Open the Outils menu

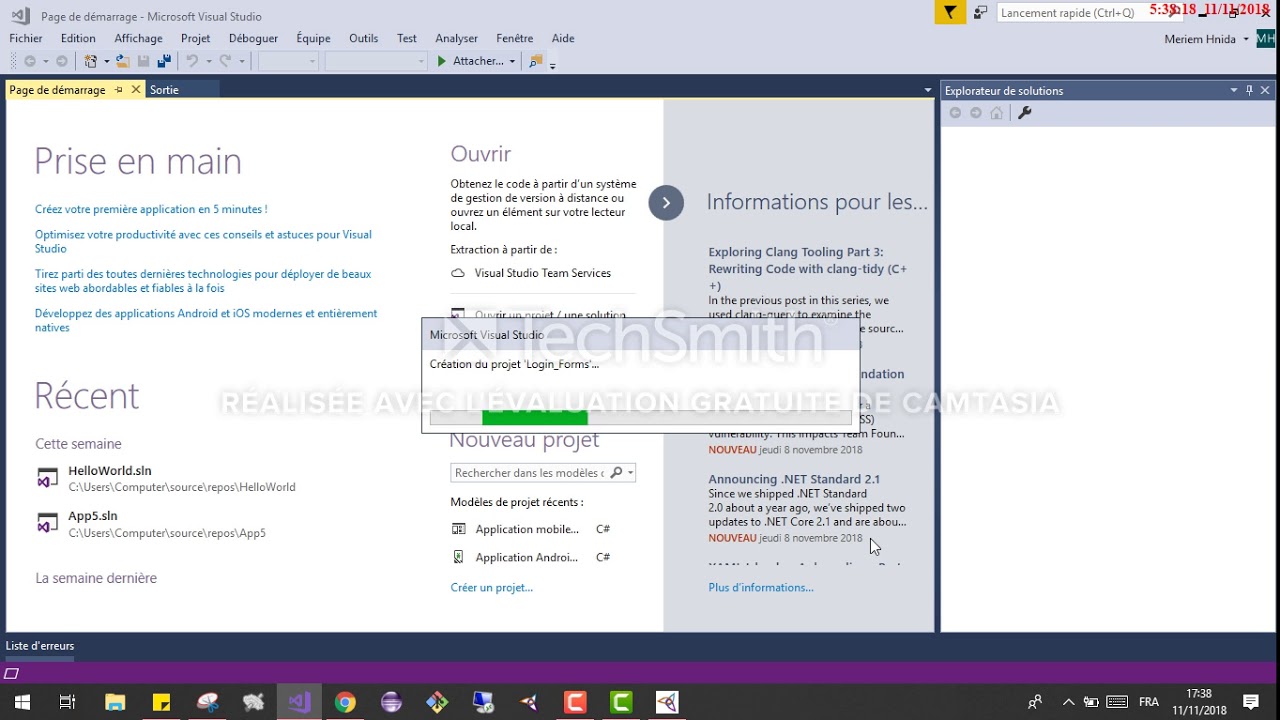coord(363,38)
